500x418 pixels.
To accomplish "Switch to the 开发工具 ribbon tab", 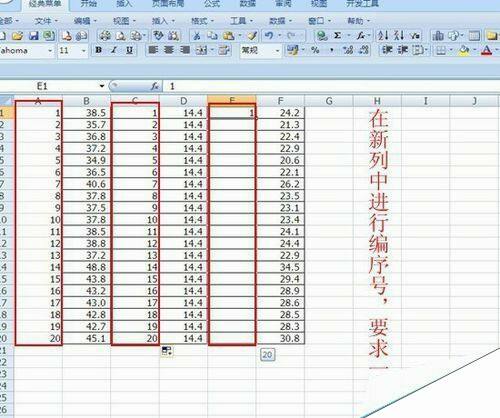I will (x=362, y=4).
